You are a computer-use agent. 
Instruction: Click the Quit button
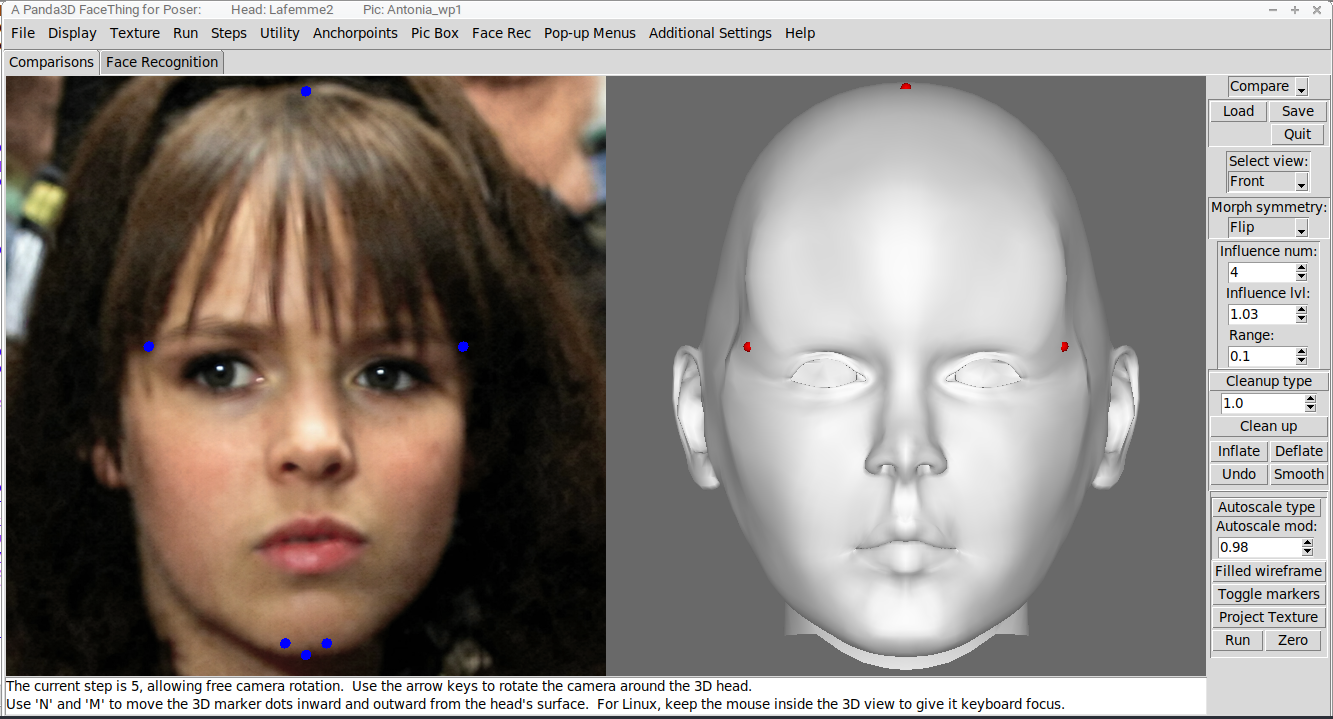(x=1298, y=134)
